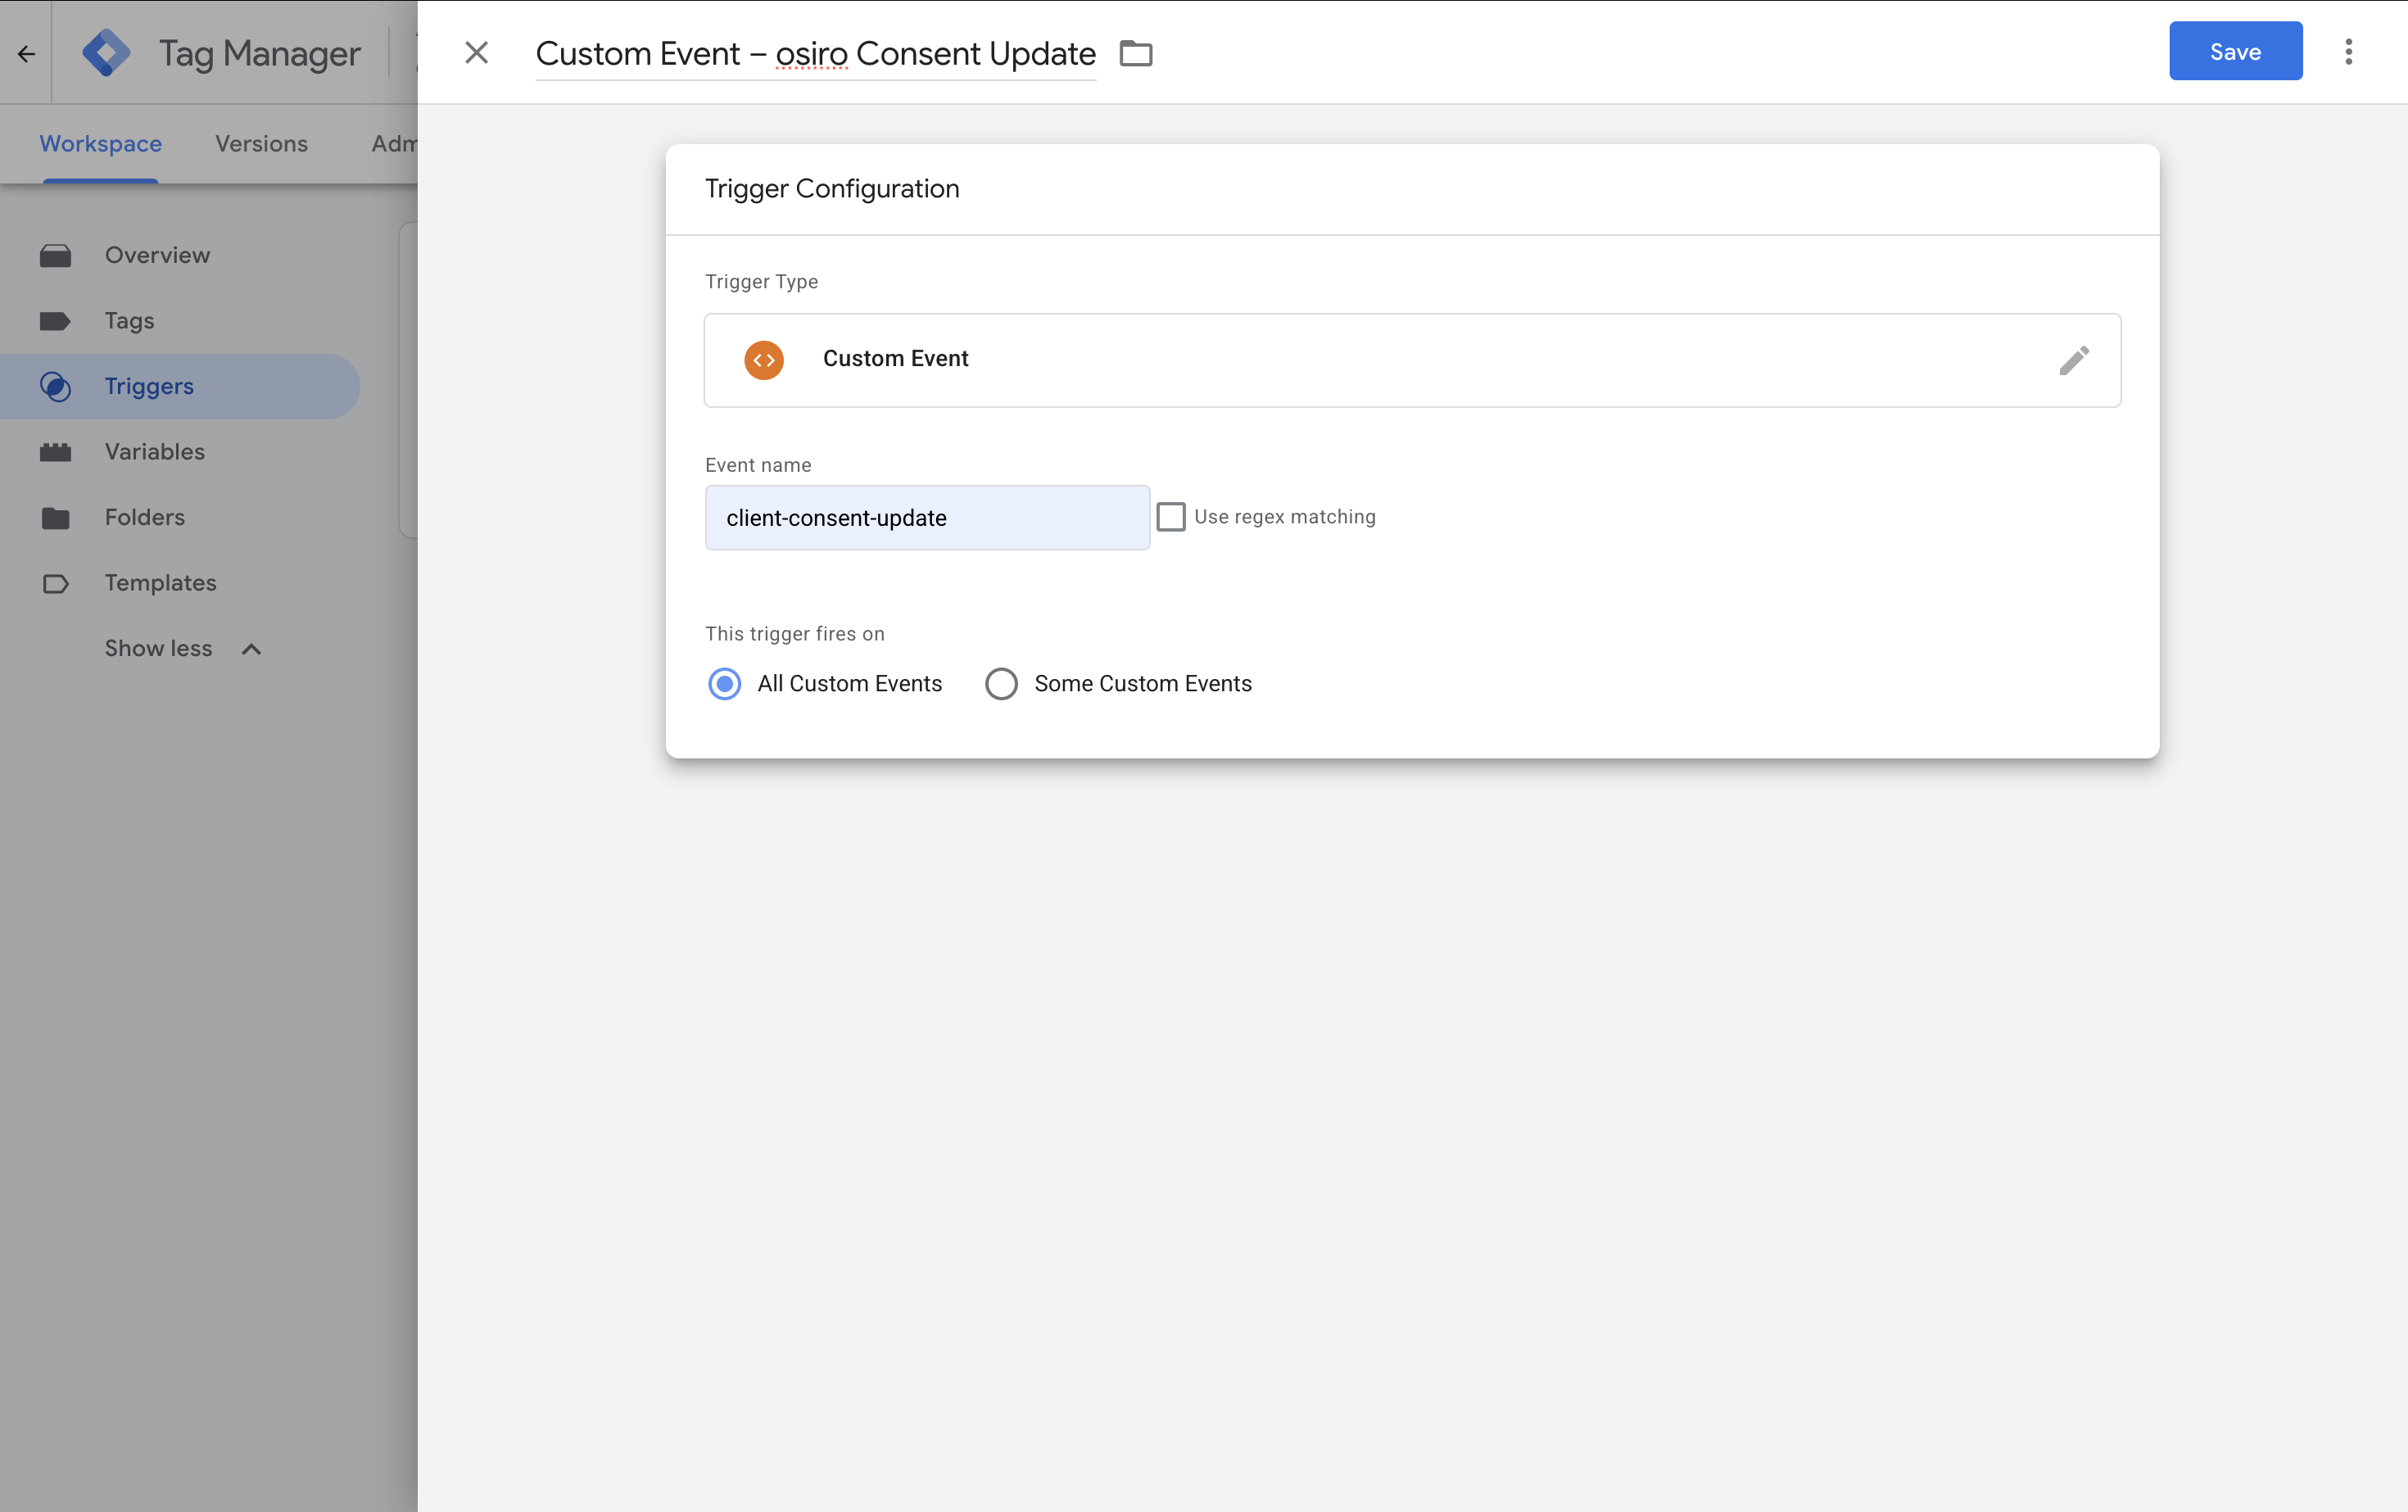
Task: Click the orange Custom Event type icon
Action: tap(763, 360)
